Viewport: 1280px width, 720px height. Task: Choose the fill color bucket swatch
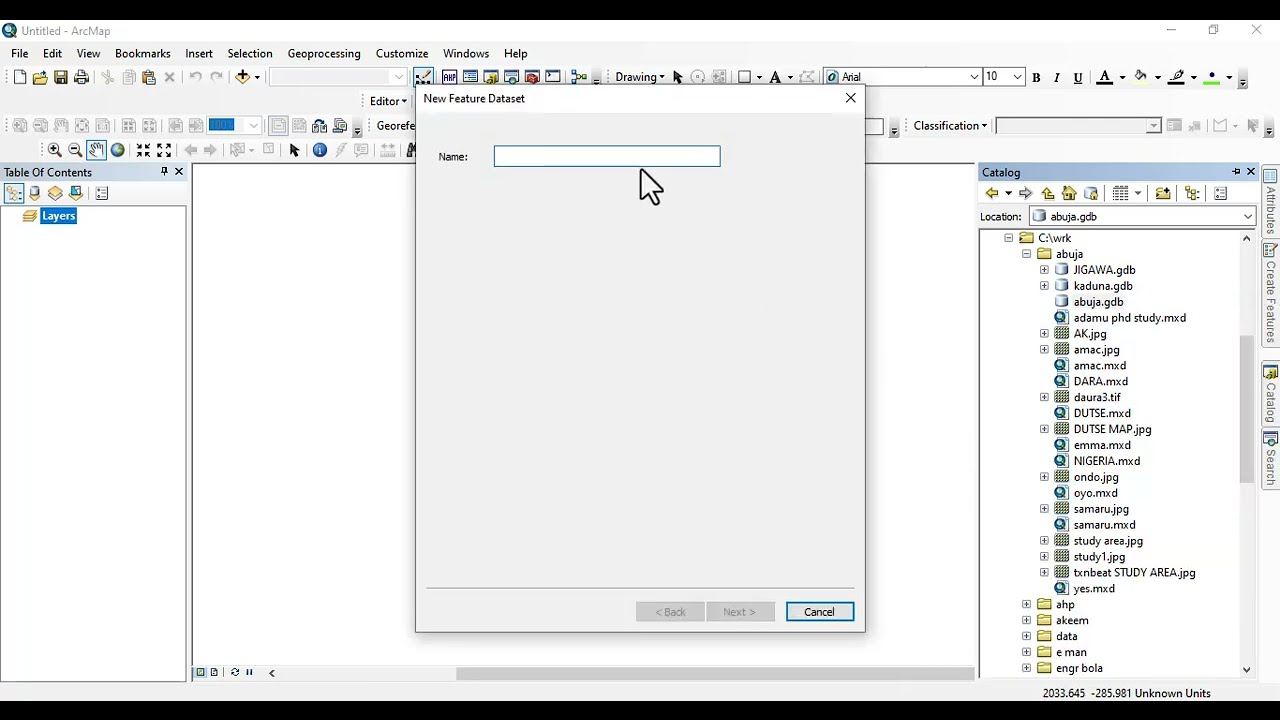[x=1141, y=77]
